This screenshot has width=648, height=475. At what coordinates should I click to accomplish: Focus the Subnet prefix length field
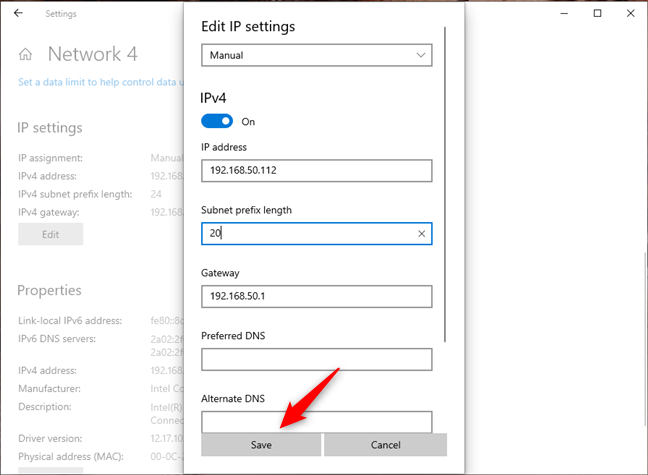pos(305,234)
